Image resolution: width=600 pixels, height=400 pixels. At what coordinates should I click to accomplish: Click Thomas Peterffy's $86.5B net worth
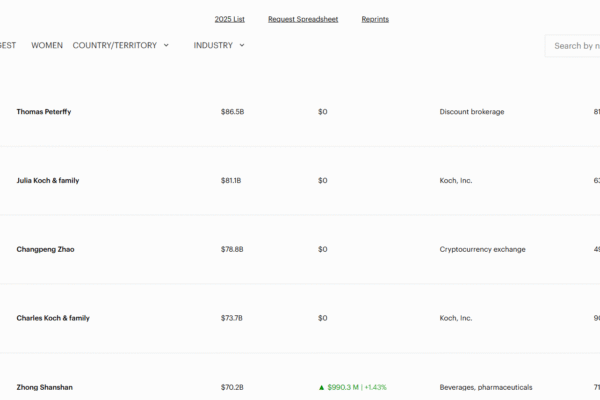232,112
